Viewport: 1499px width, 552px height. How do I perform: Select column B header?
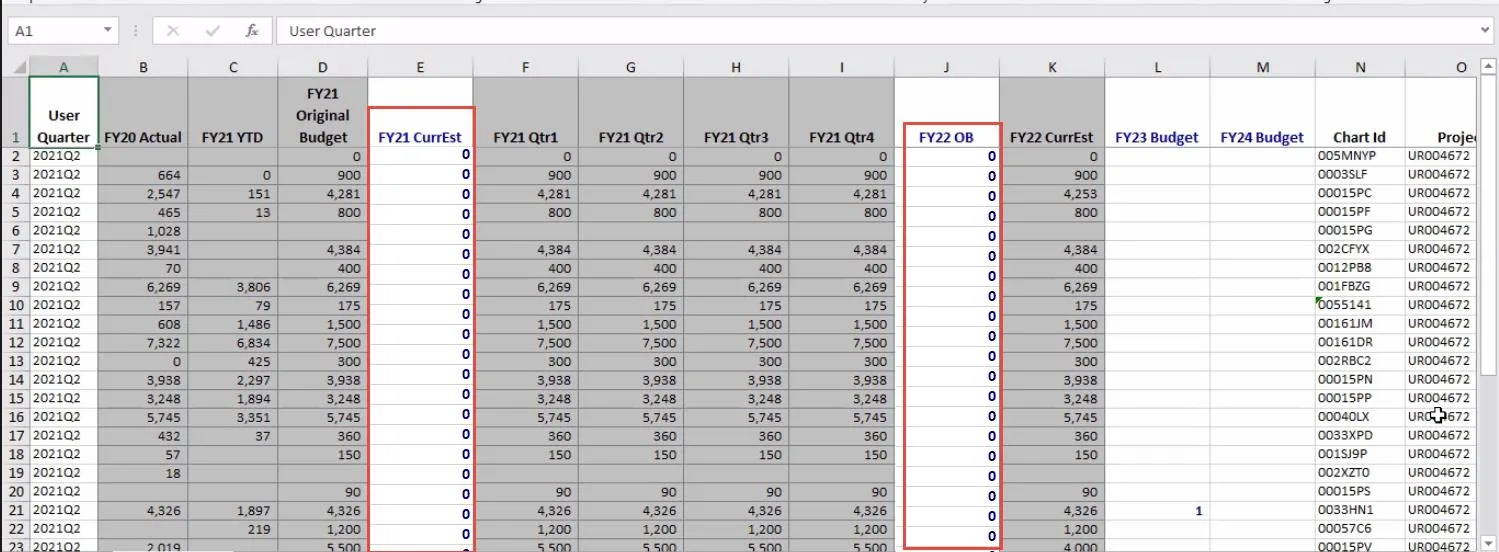pos(143,67)
